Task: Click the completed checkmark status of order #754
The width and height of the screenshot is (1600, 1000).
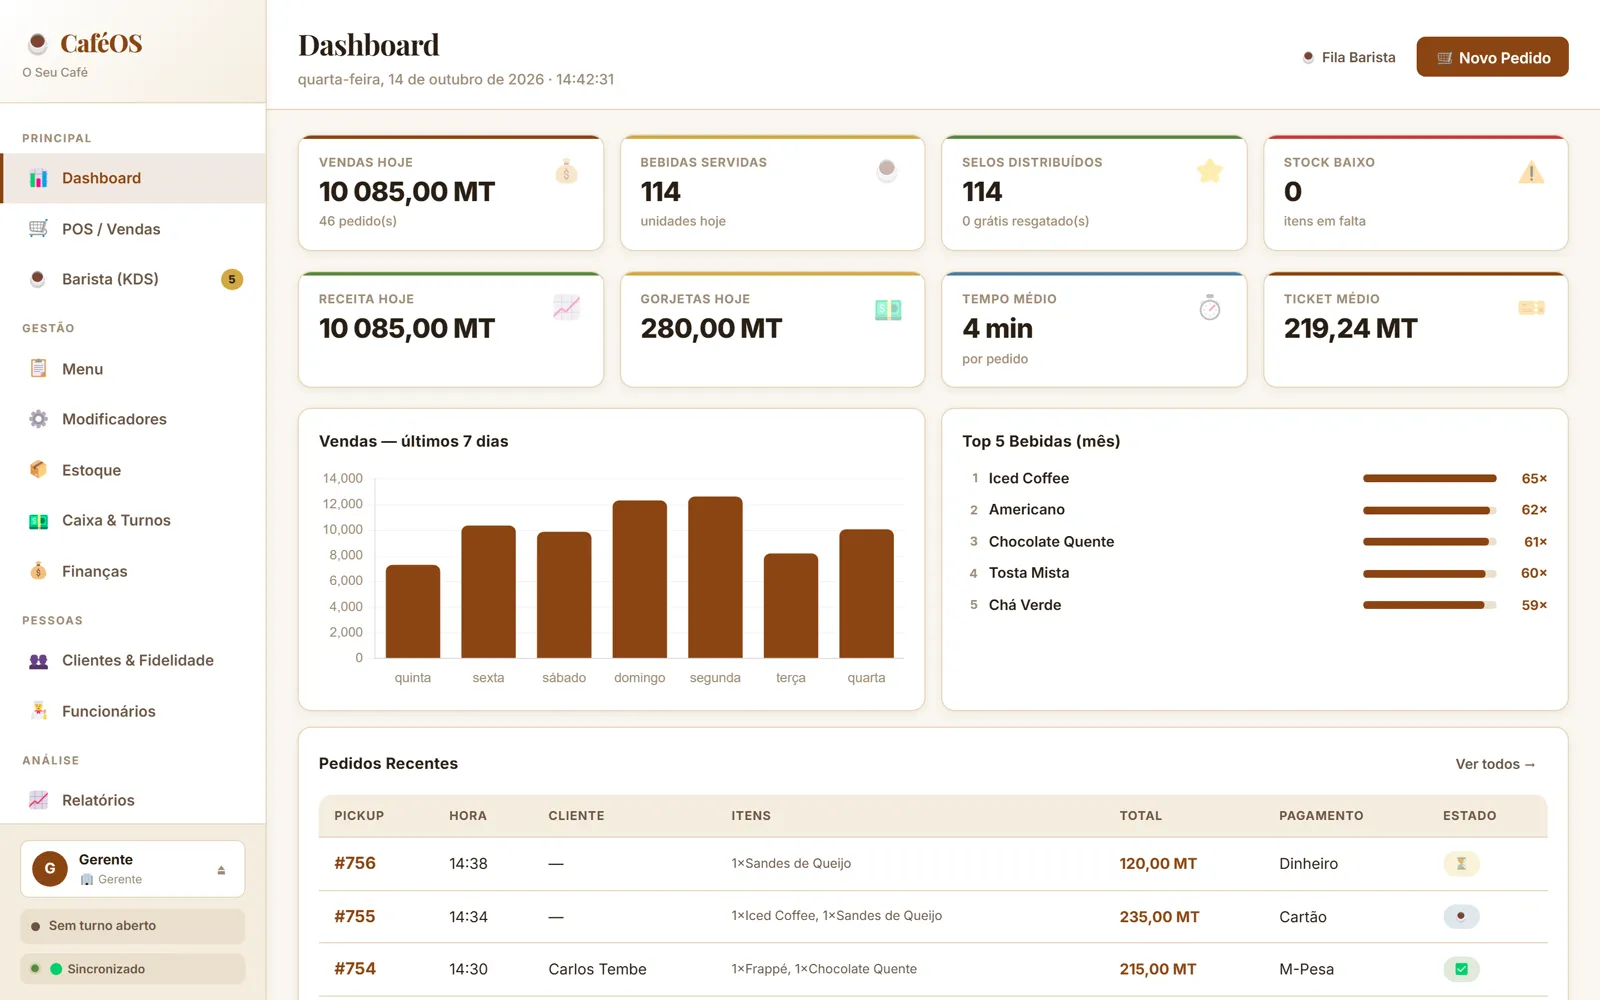Action: (1461, 969)
